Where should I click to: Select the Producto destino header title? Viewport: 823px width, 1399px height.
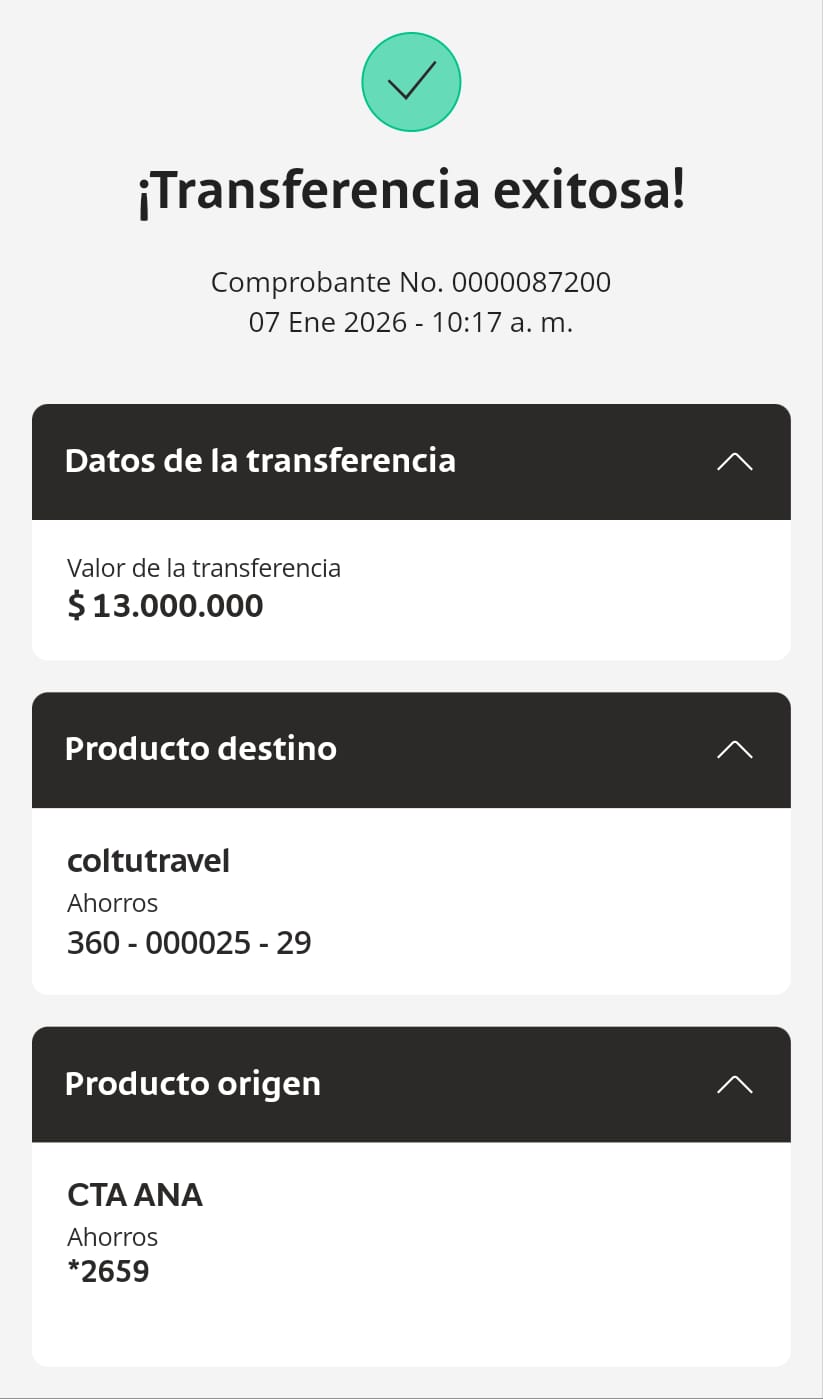point(200,749)
